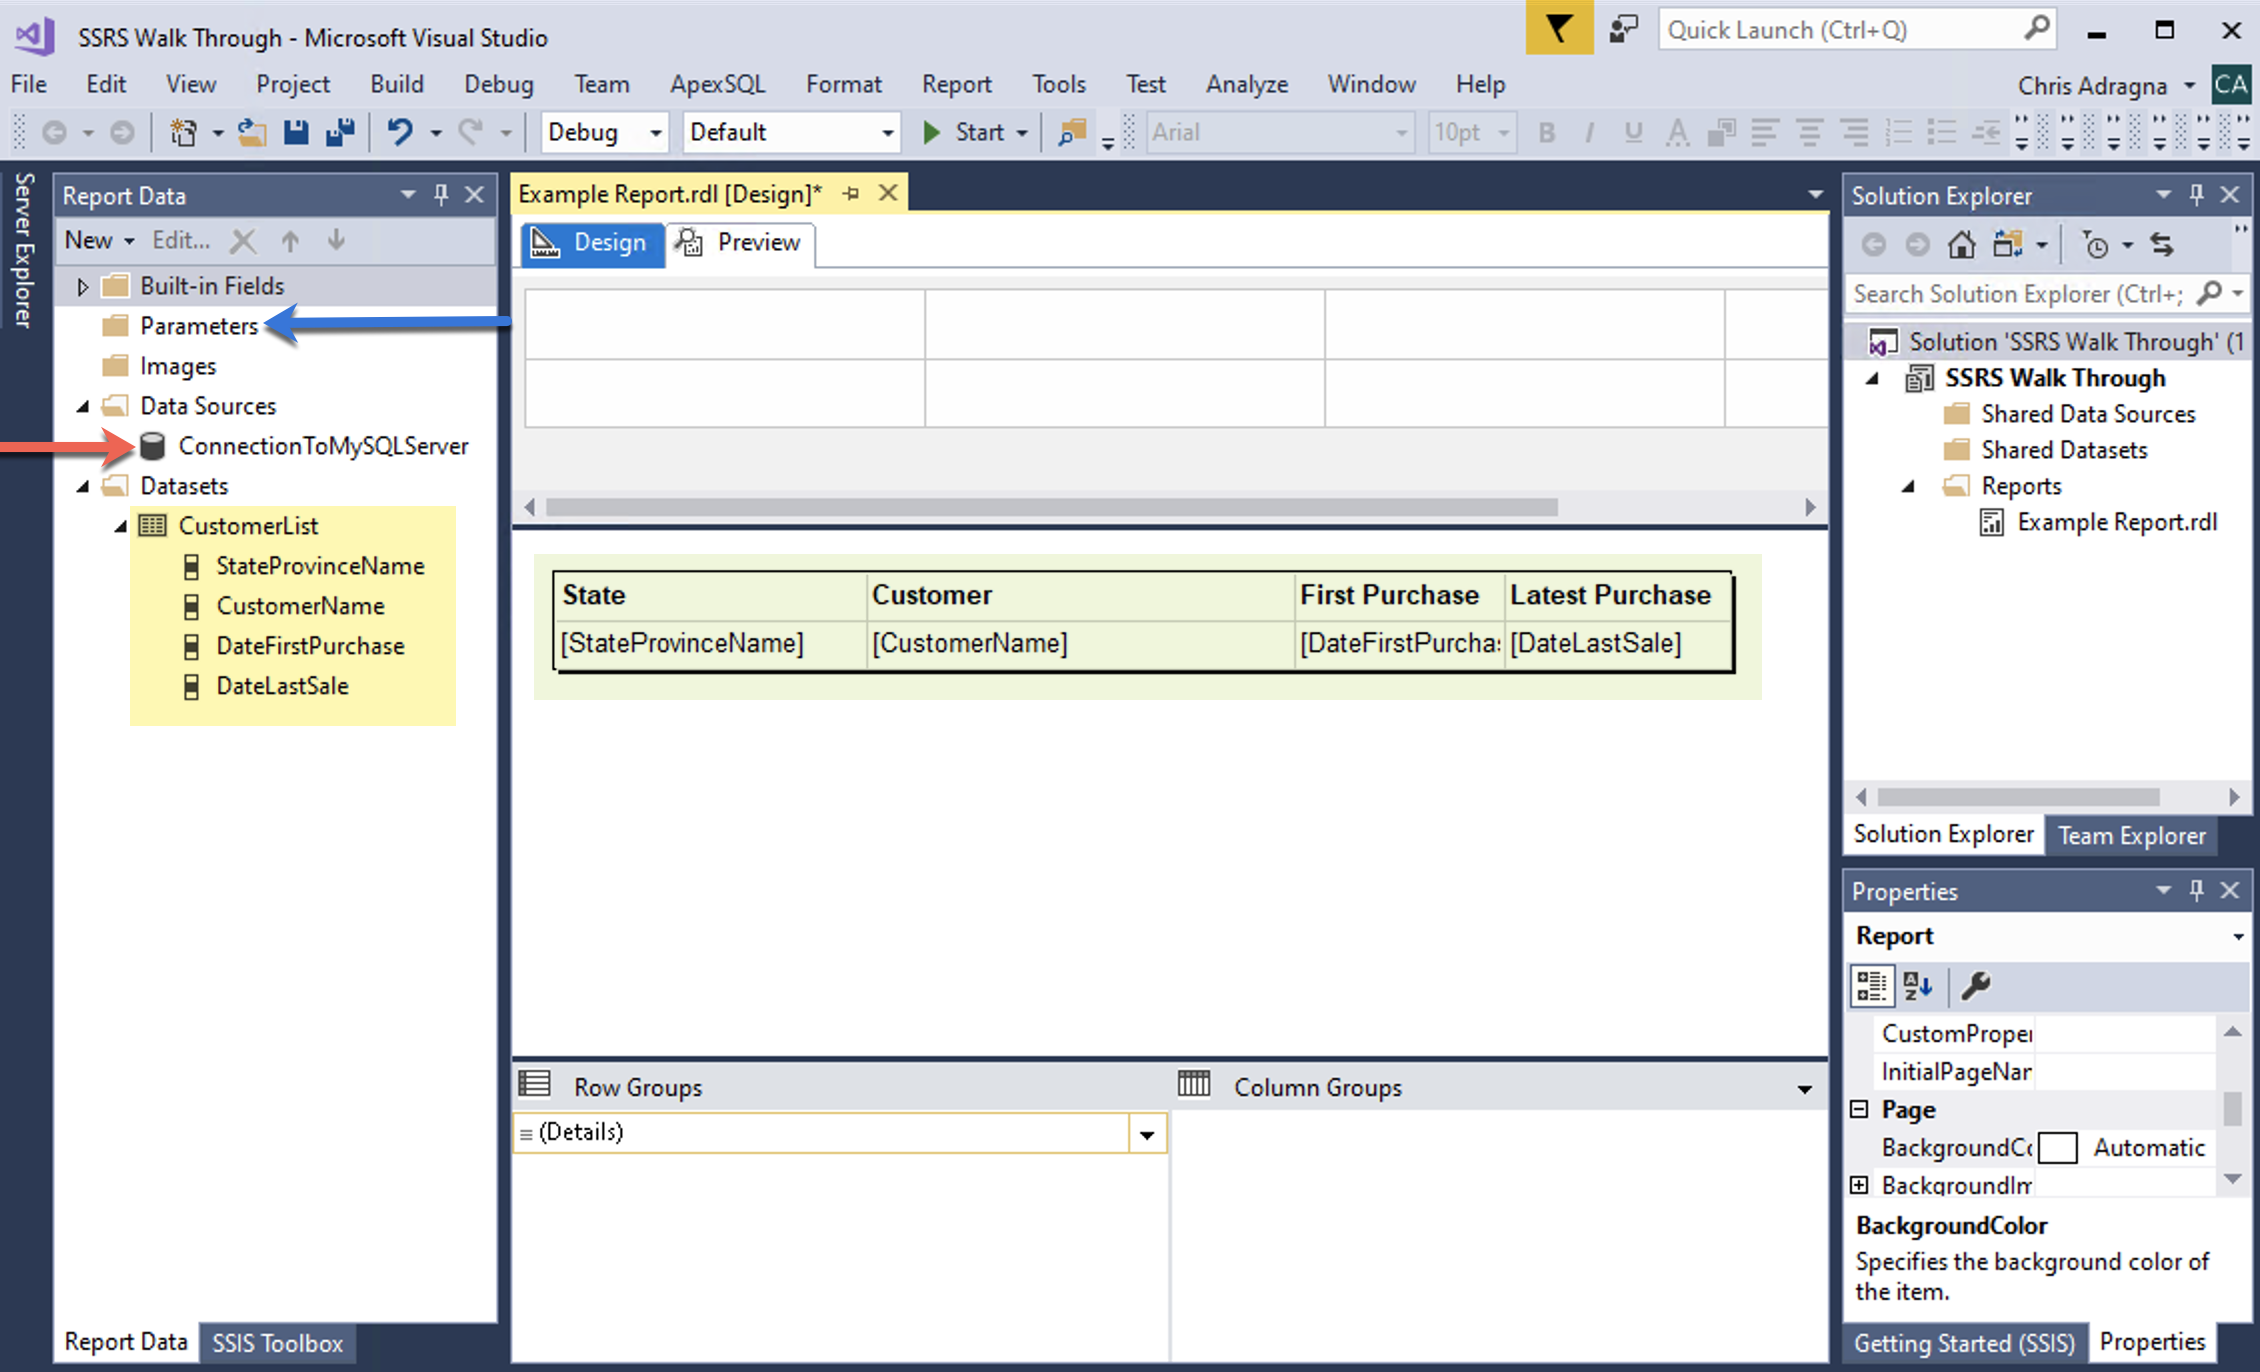Image resolution: width=2260 pixels, height=1372 pixels.
Task: Click the BackgroundColor white swatch
Action: pos(2057,1147)
